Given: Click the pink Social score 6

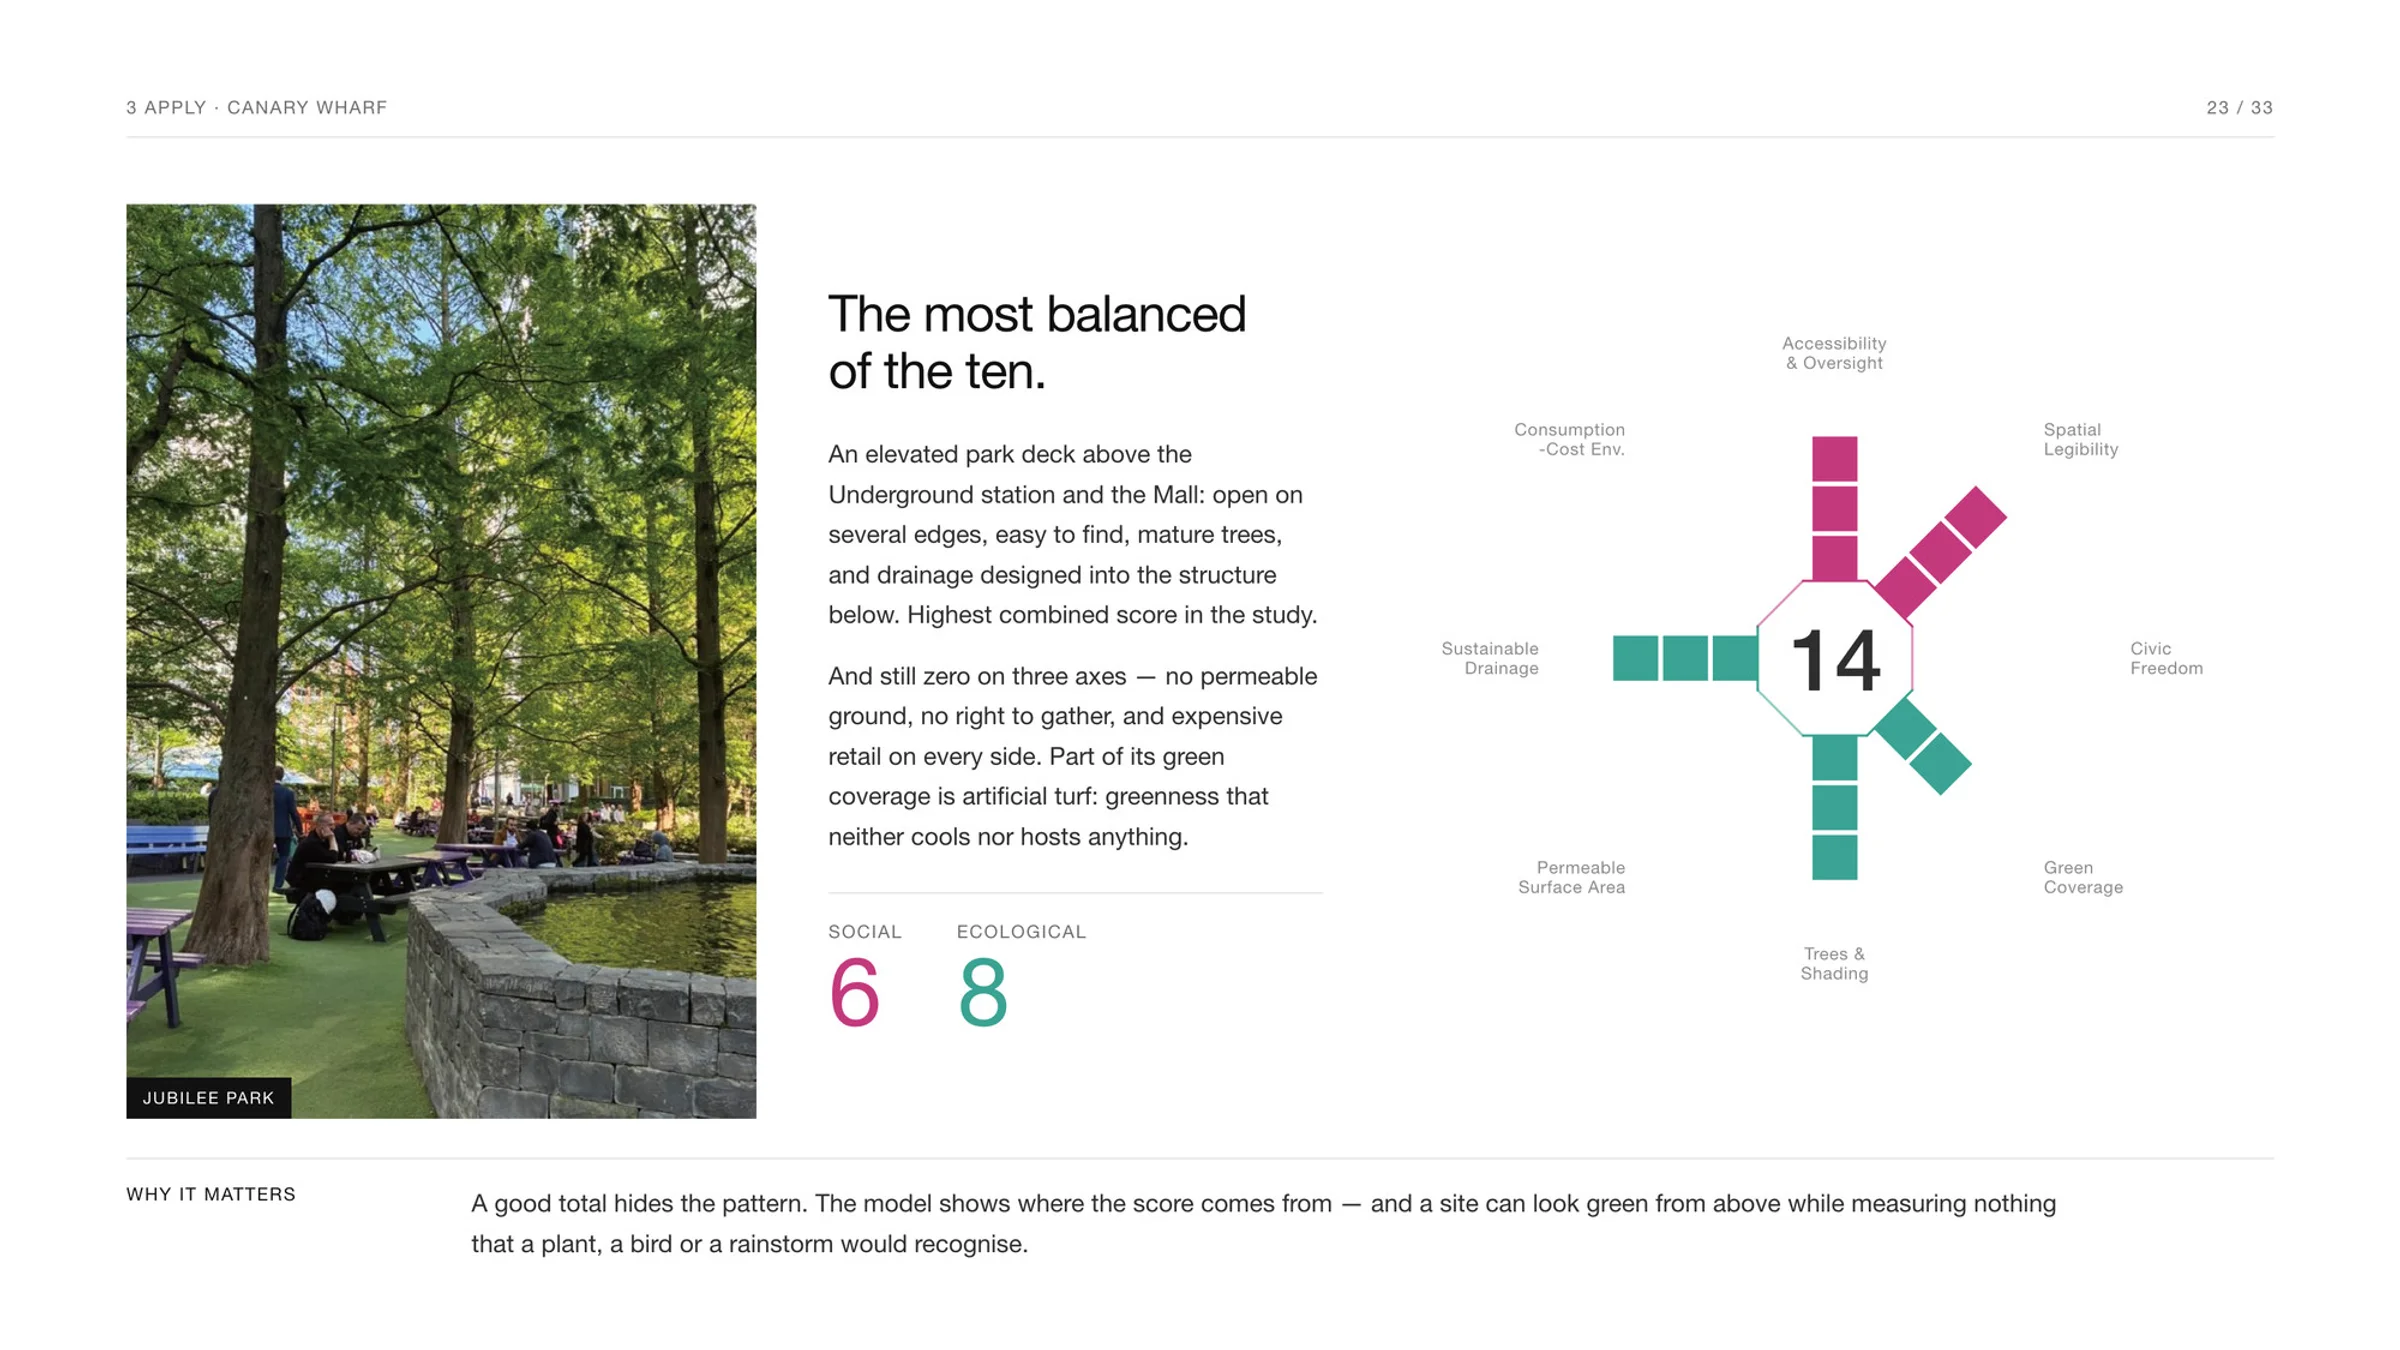Looking at the screenshot, I should pos(854,991).
